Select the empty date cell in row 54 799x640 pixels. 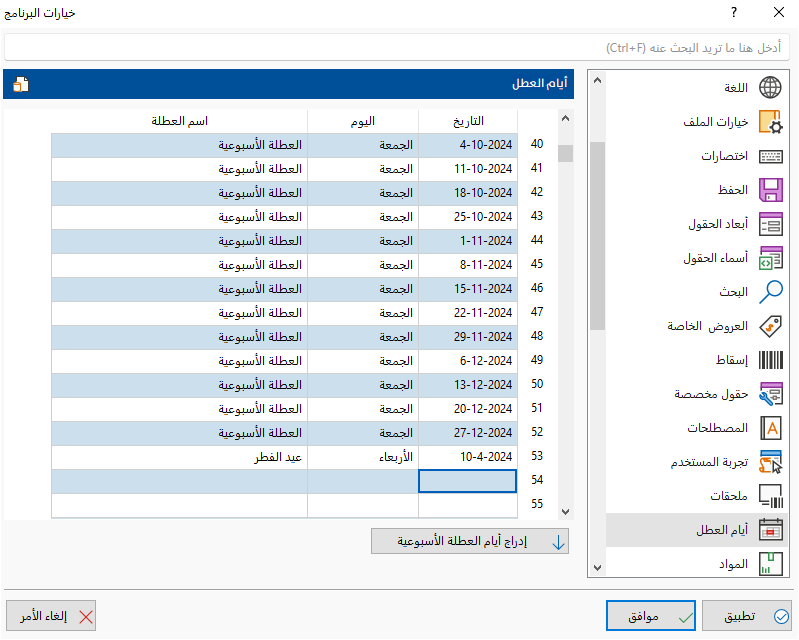click(x=468, y=482)
